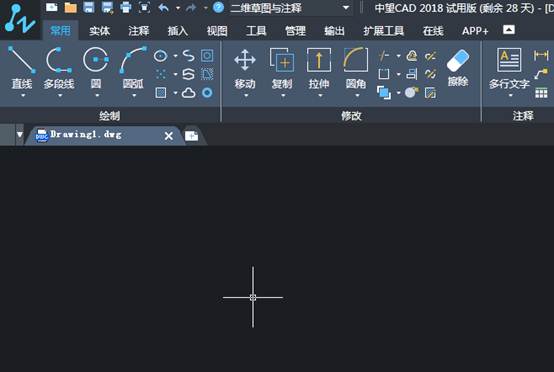Select the Hatch tool in draw panel

(160, 93)
